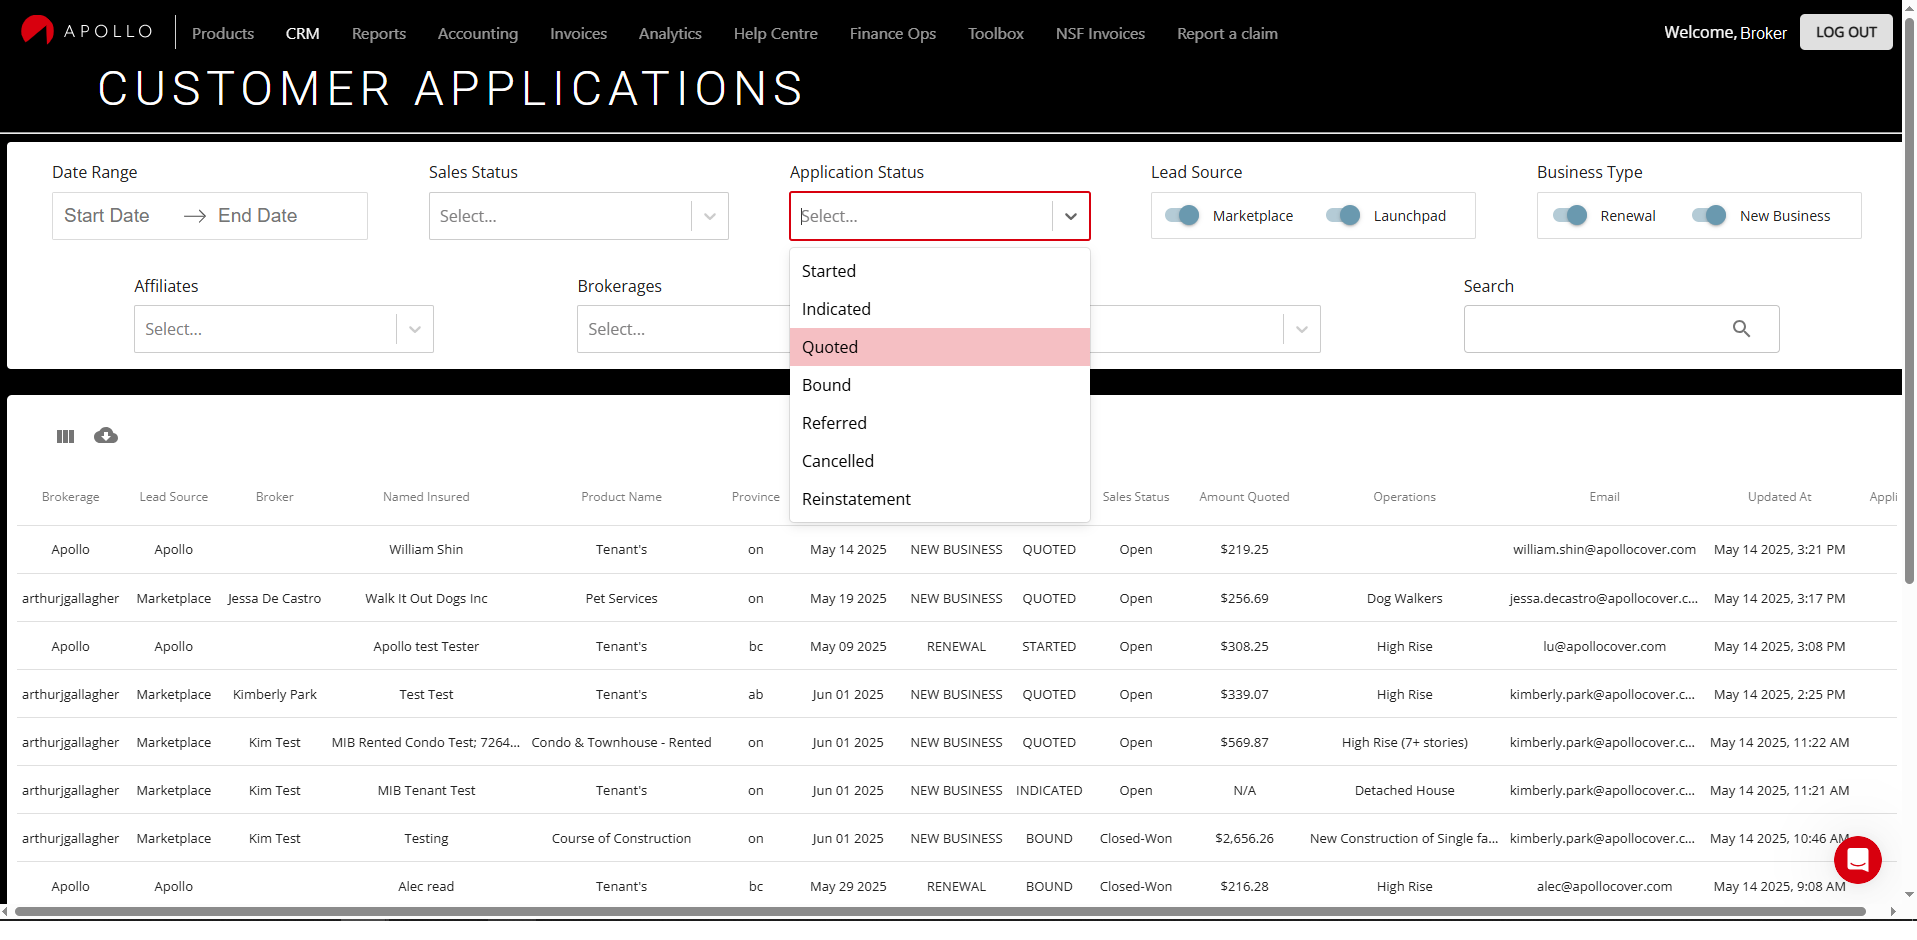Image resolution: width=1917 pixels, height=940 pixels.
Task: Open the Affiliates select dropdown
Action: (x=414, y=329)
